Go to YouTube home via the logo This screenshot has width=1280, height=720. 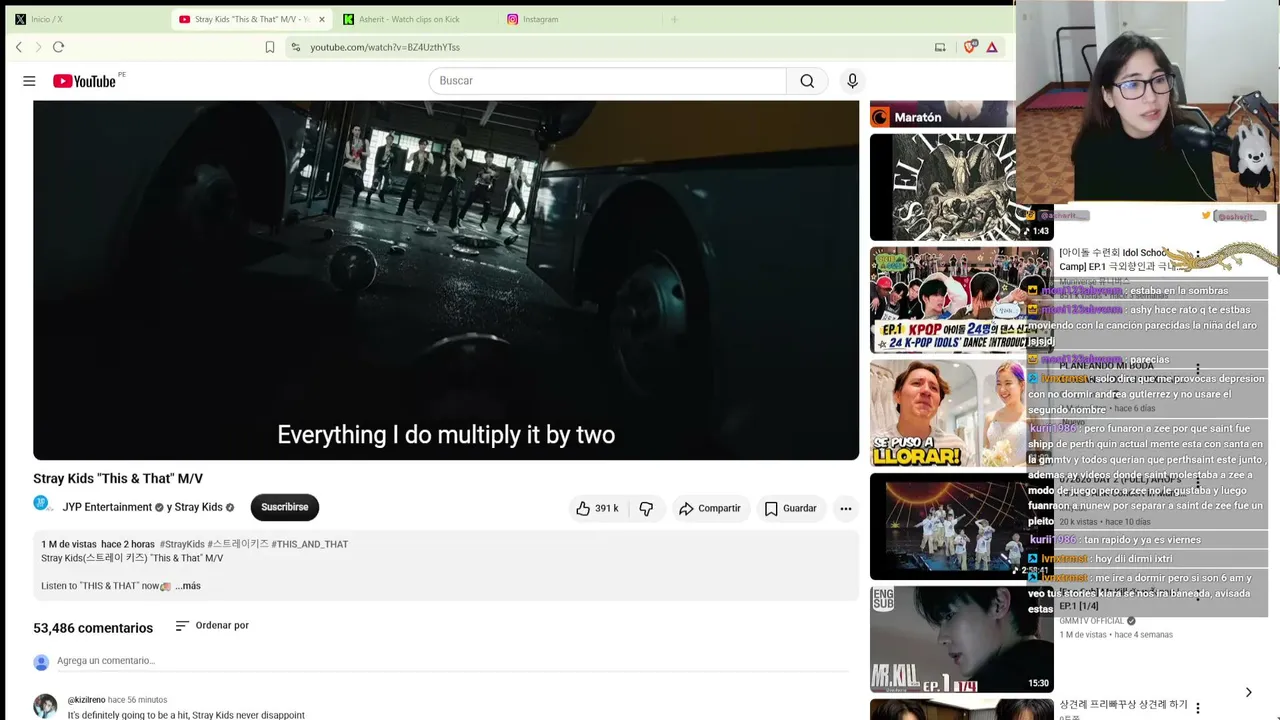(84, 81)
